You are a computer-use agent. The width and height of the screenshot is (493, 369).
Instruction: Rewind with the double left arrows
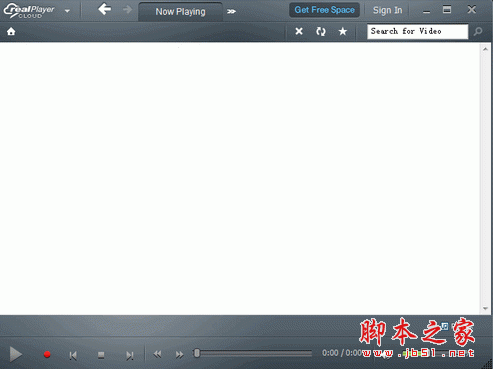pyautogui.click(x=157, y=354)
